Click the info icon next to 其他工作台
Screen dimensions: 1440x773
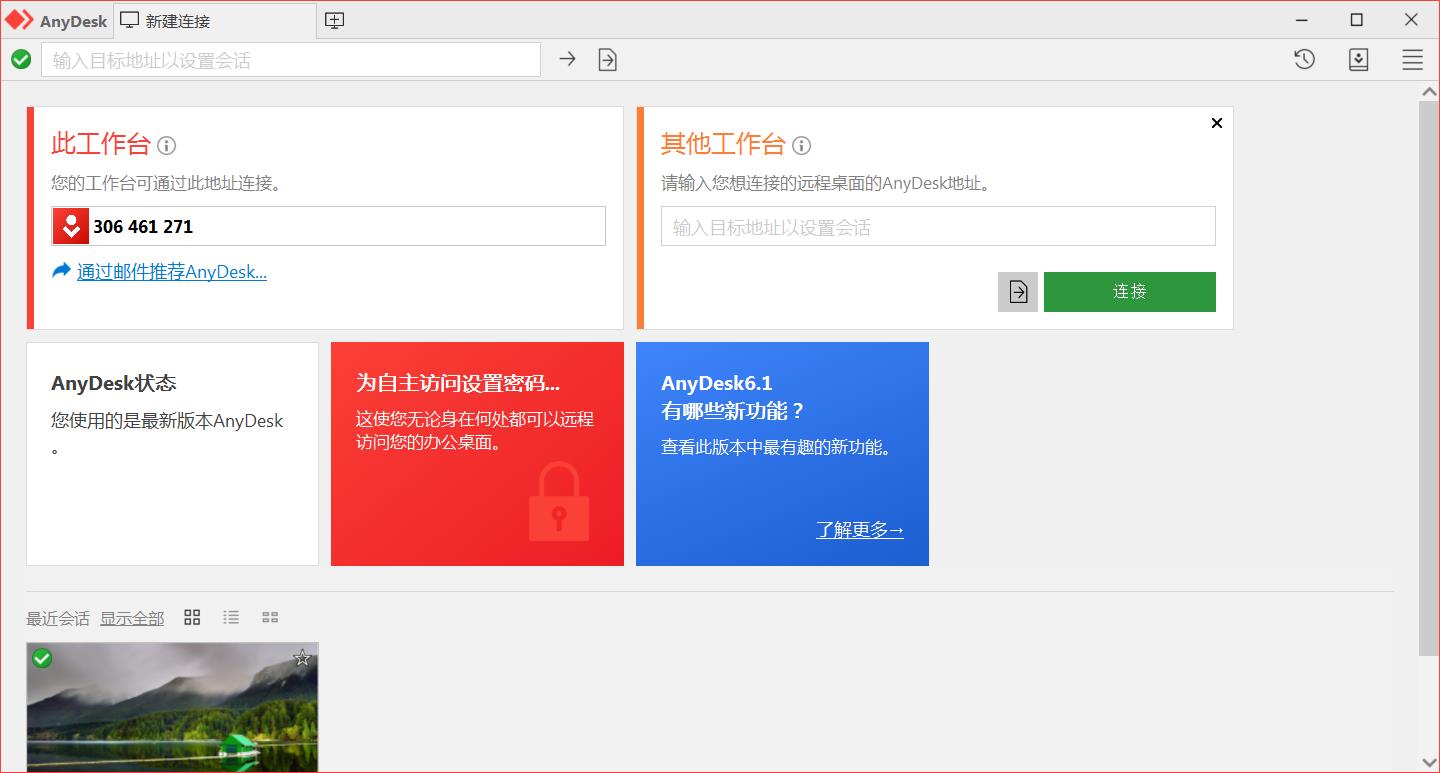point(800,146)
